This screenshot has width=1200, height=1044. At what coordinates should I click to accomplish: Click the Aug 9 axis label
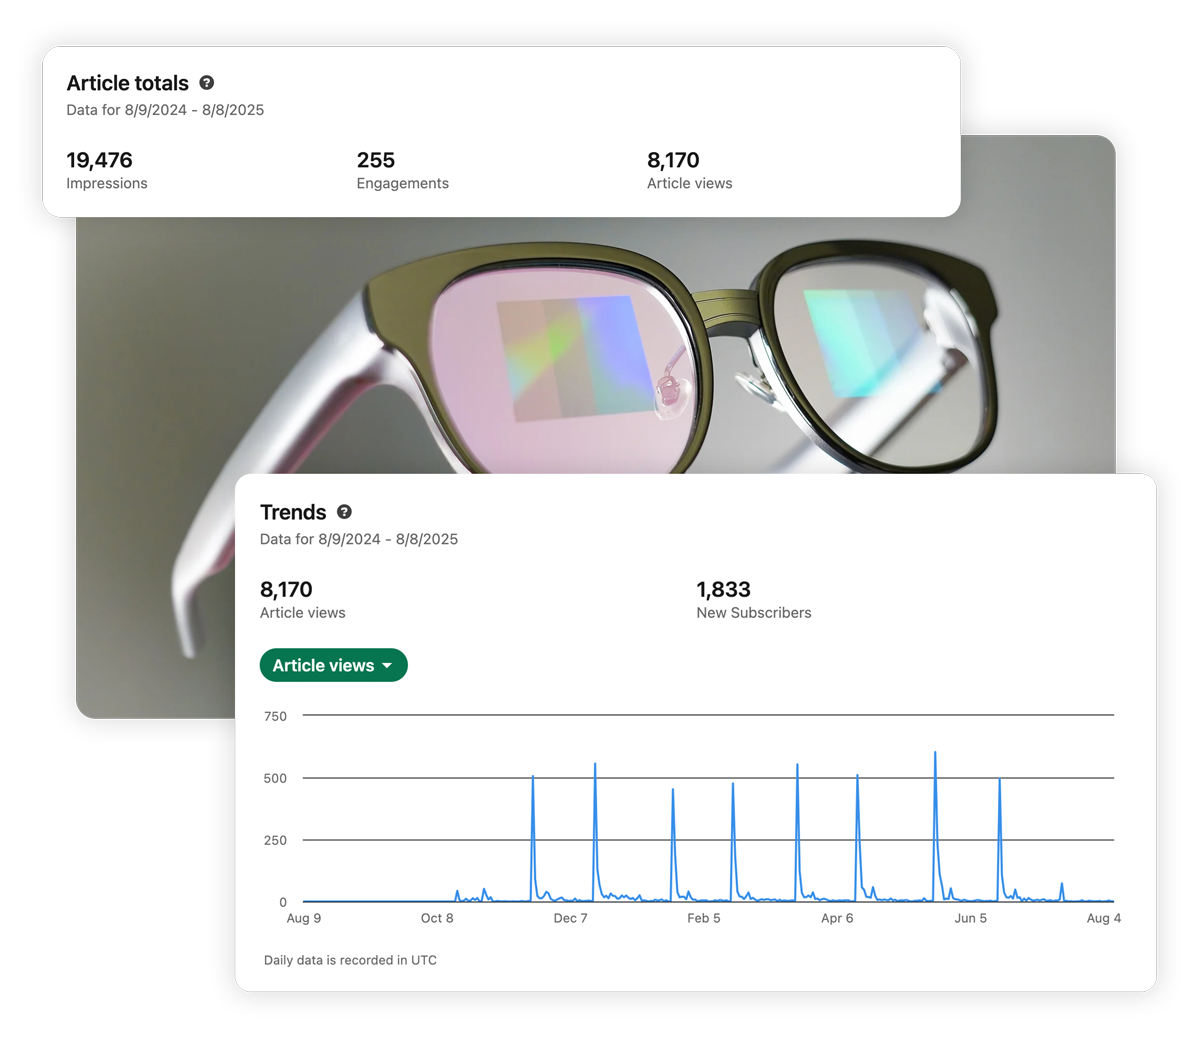(x=303, y=918)
